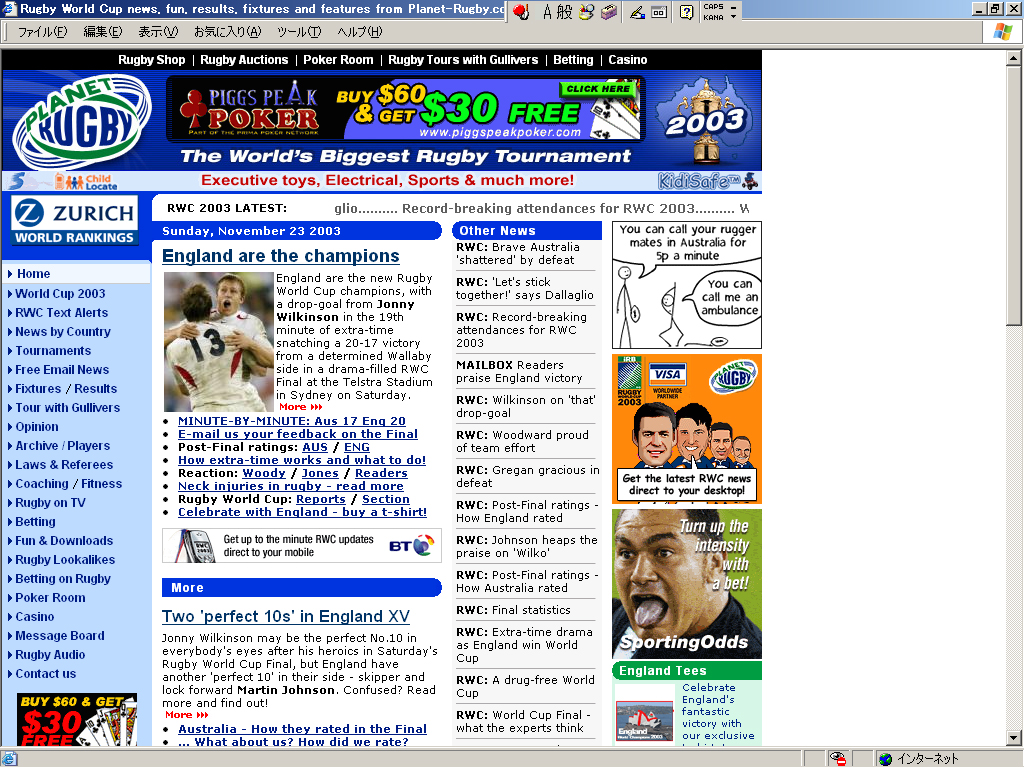1024x768 pixels.
Task: Go to News by Country
Action: [x=63, y=332]
